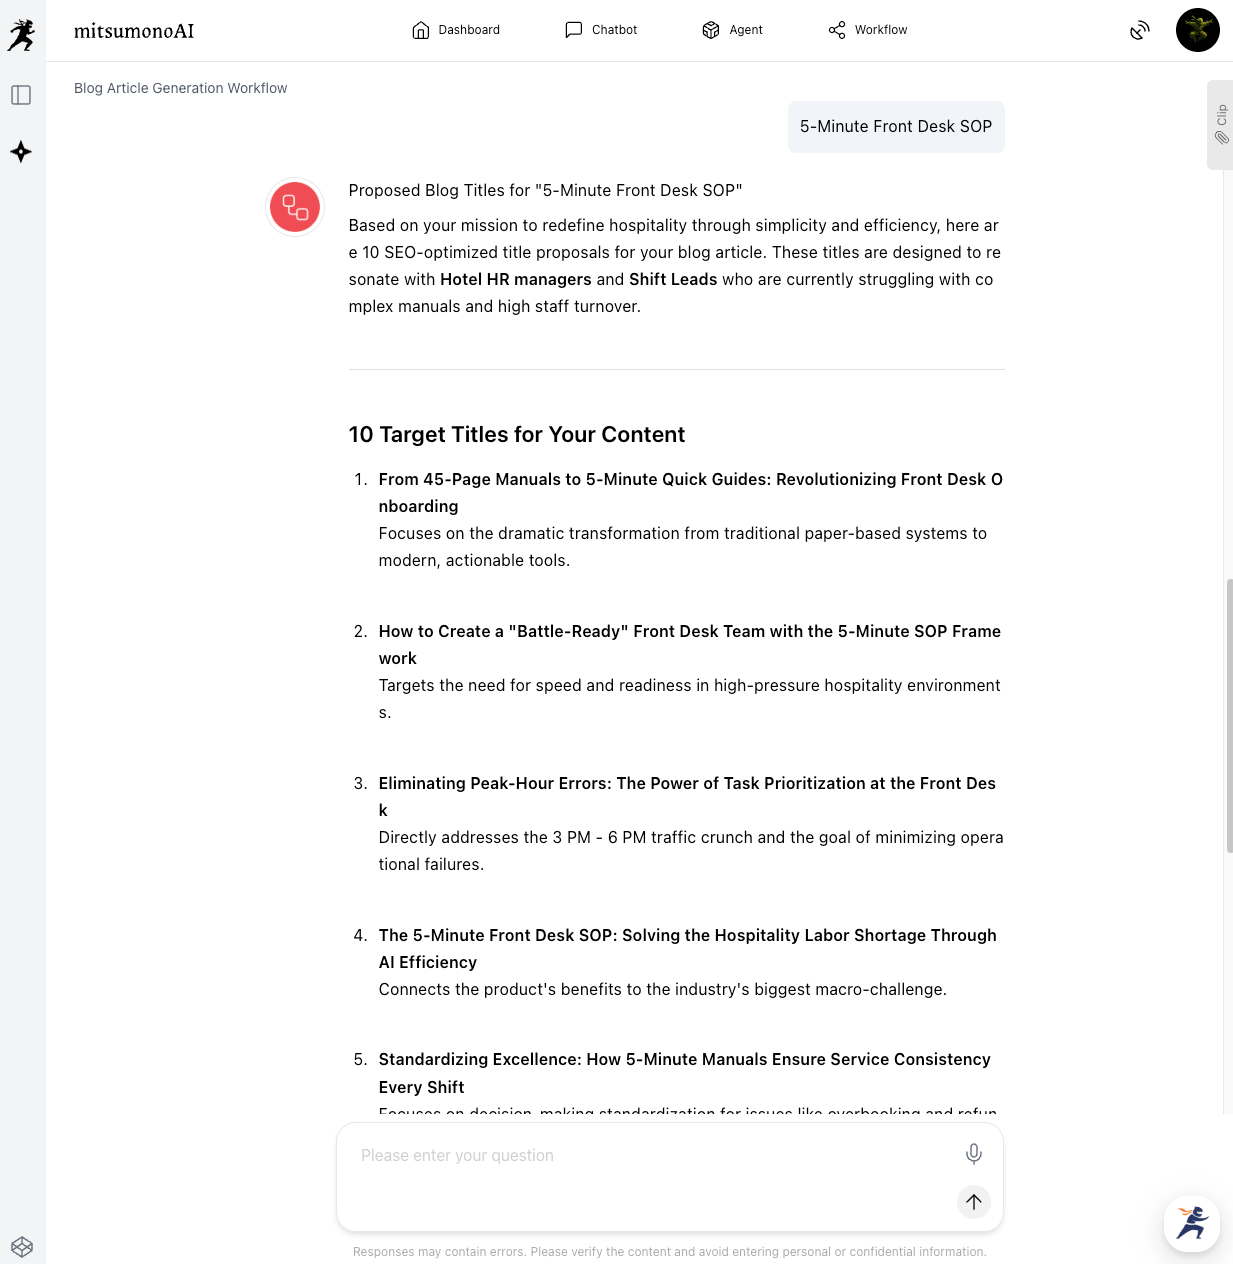Click the ninja logo in top-left corner
This screenshot has height=1264, width=1233.
[21, 34]
